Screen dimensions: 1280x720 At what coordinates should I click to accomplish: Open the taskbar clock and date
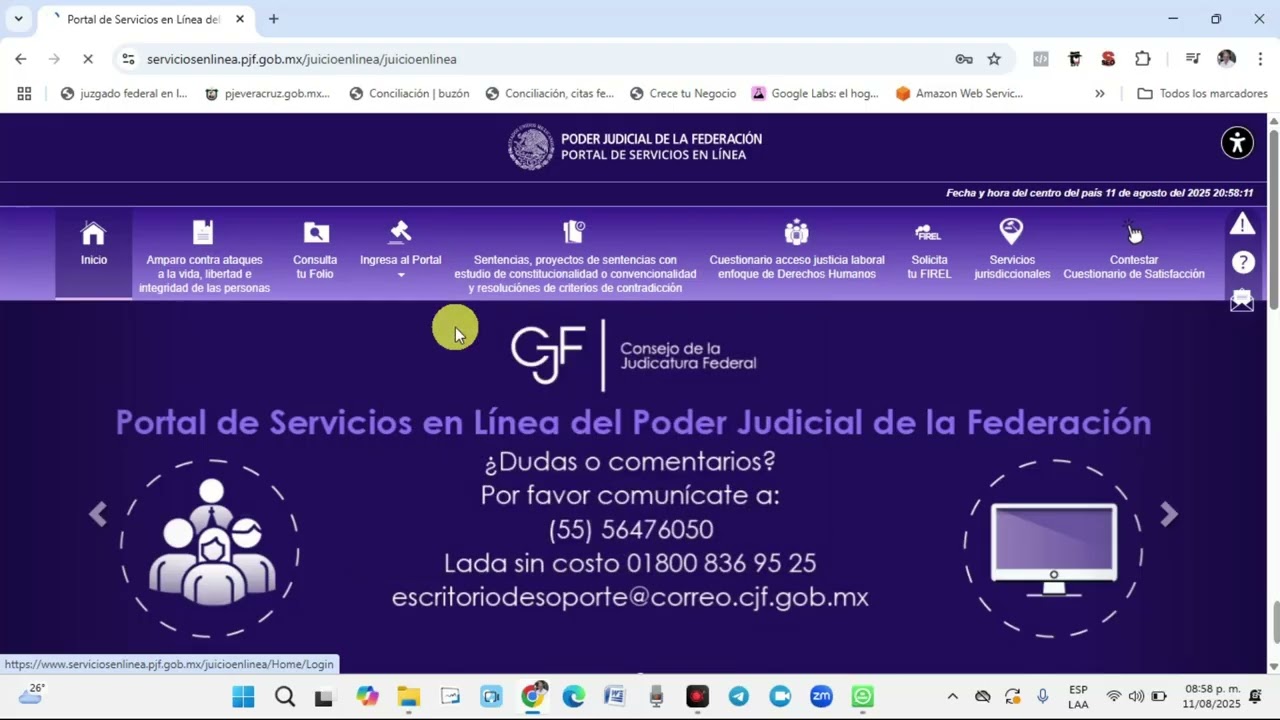click(x=1212, y=696)
